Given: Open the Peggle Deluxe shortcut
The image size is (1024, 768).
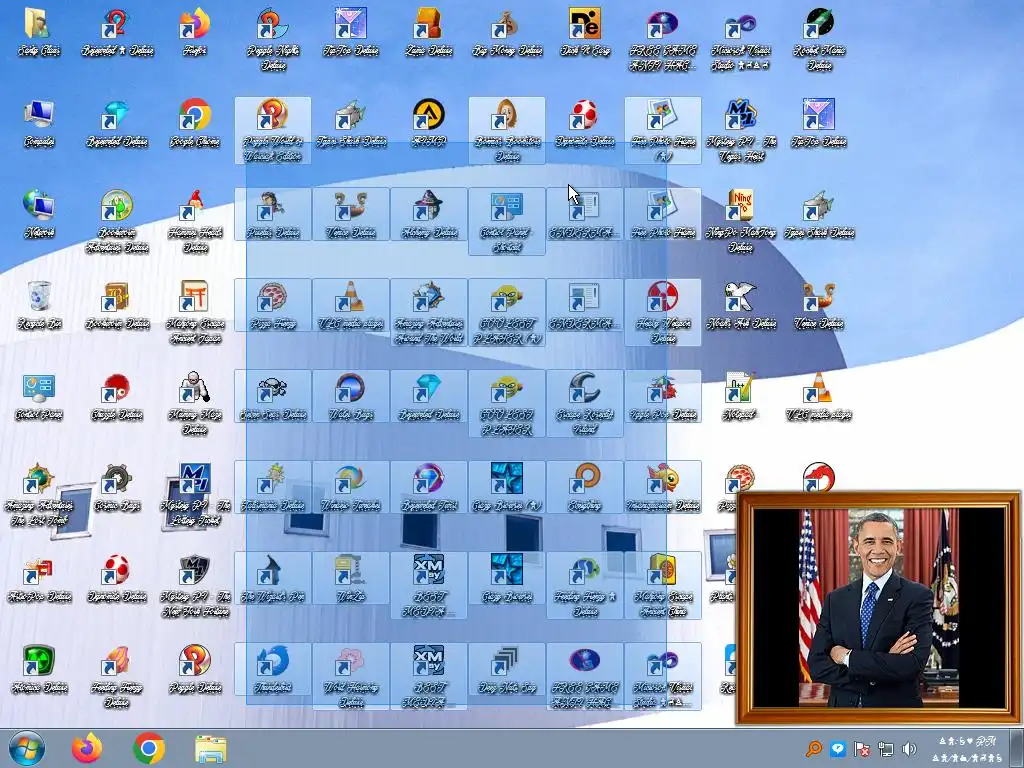Looking at the screenshot, I should 195,669.
